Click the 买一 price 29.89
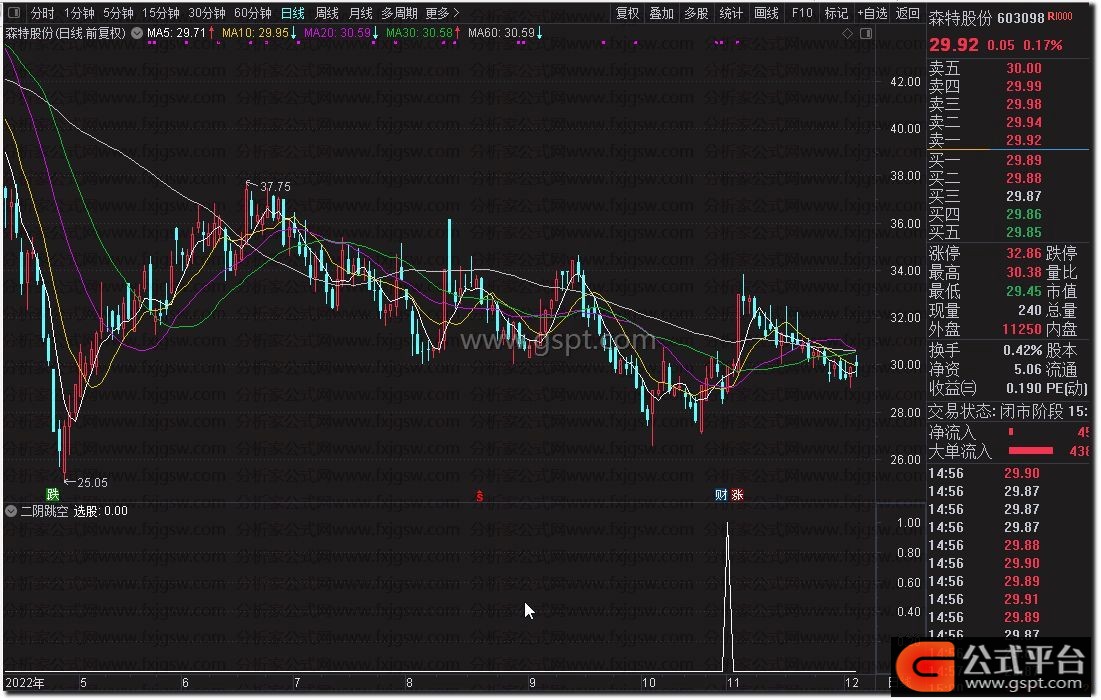This screenshot has height=700, width=1101. pos(1024,160)
